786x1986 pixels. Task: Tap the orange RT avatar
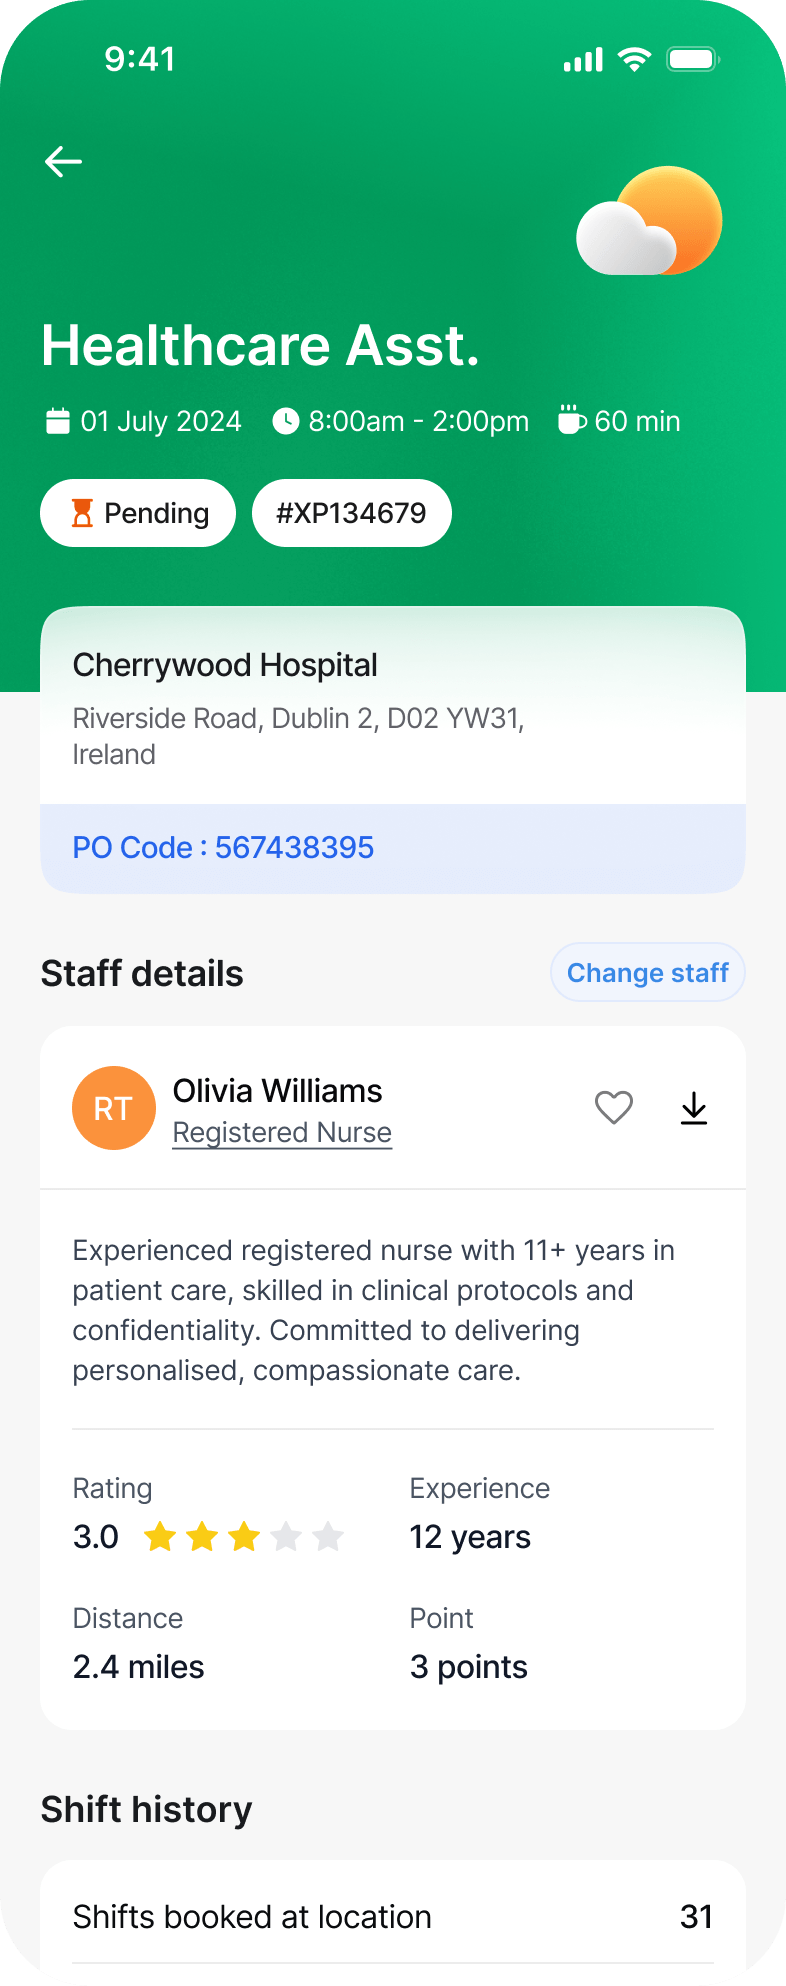point(114,1108)
